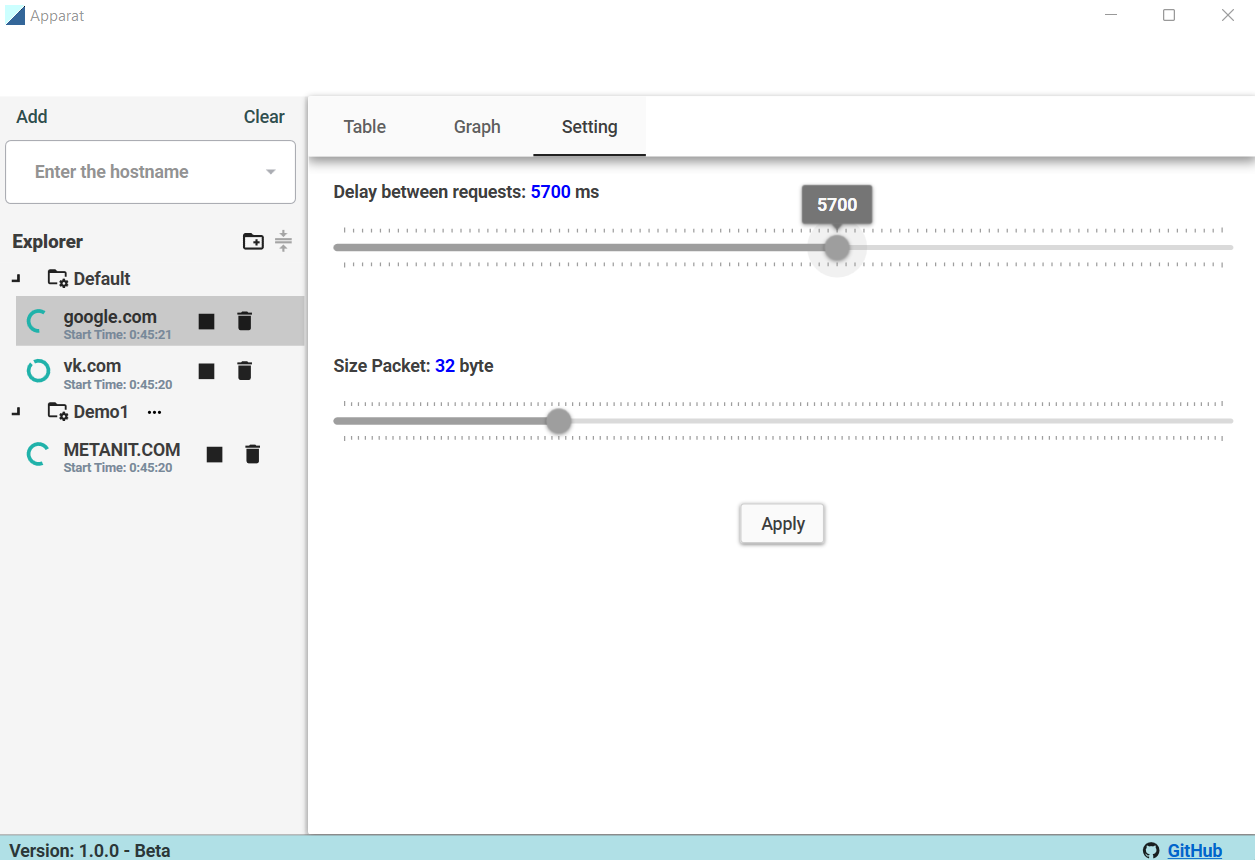The width and height of the screenshot is (1255, 860).
Task: Open the hostname suggestions dropdown
Action: tap(270, 171)
